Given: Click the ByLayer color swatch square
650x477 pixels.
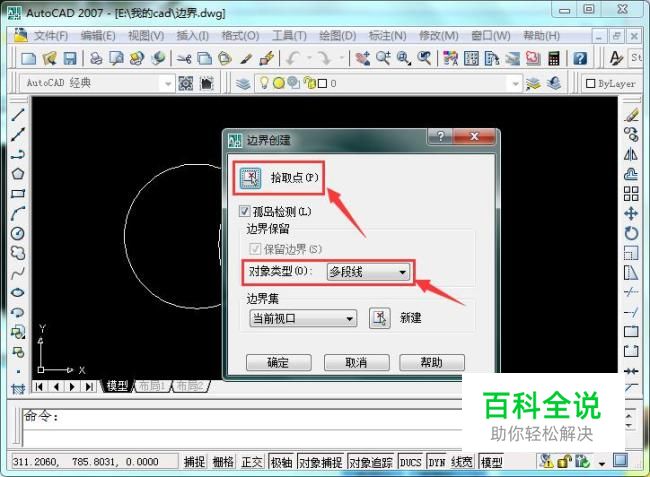Looking at the screenshot, I should [x=591, y=84].
